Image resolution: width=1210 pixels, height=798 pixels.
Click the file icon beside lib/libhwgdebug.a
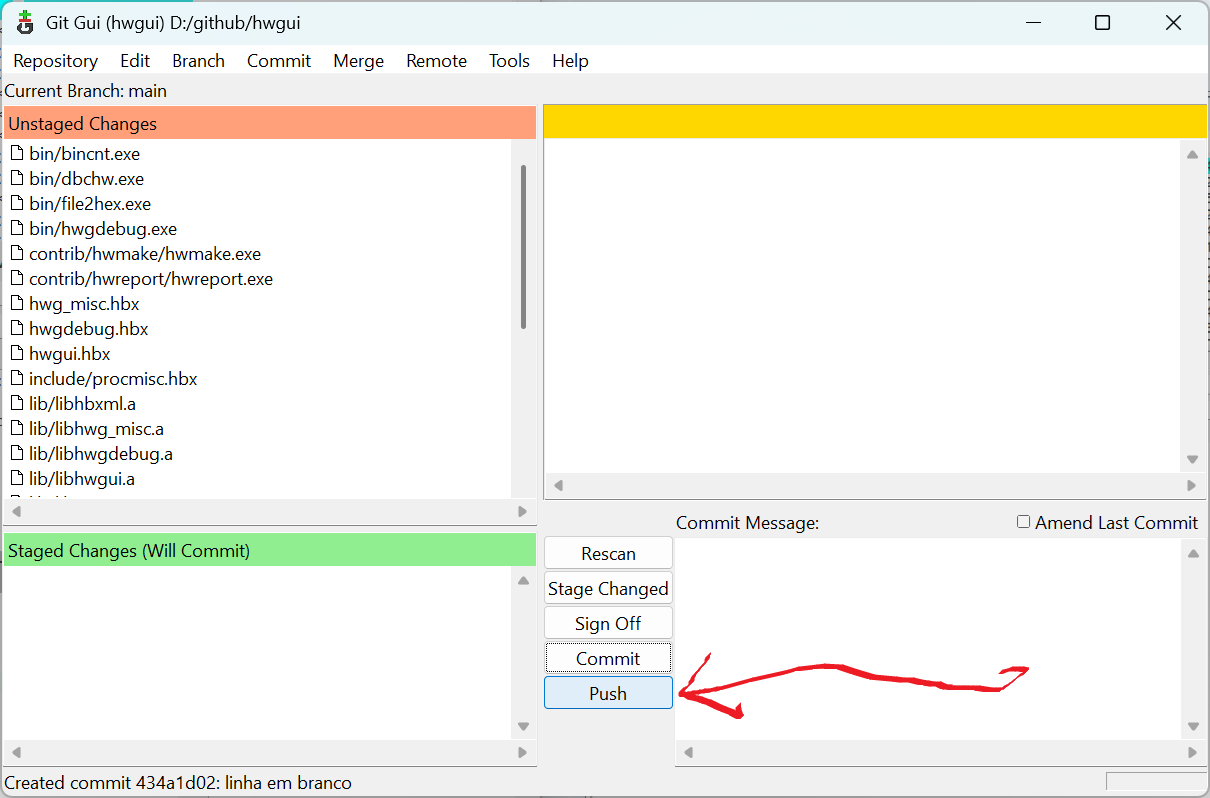(x=17, y=454)
